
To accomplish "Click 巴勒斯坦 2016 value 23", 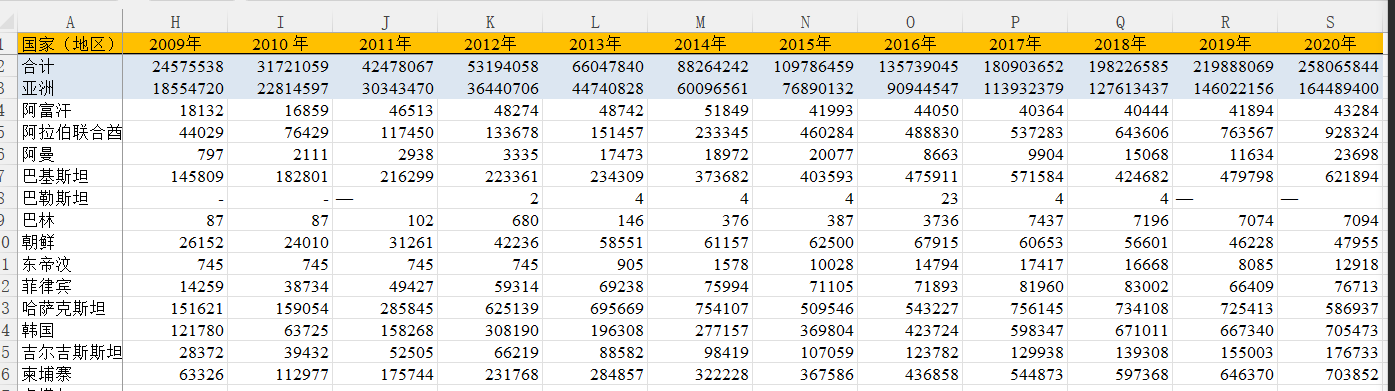I will click(910, 198).
